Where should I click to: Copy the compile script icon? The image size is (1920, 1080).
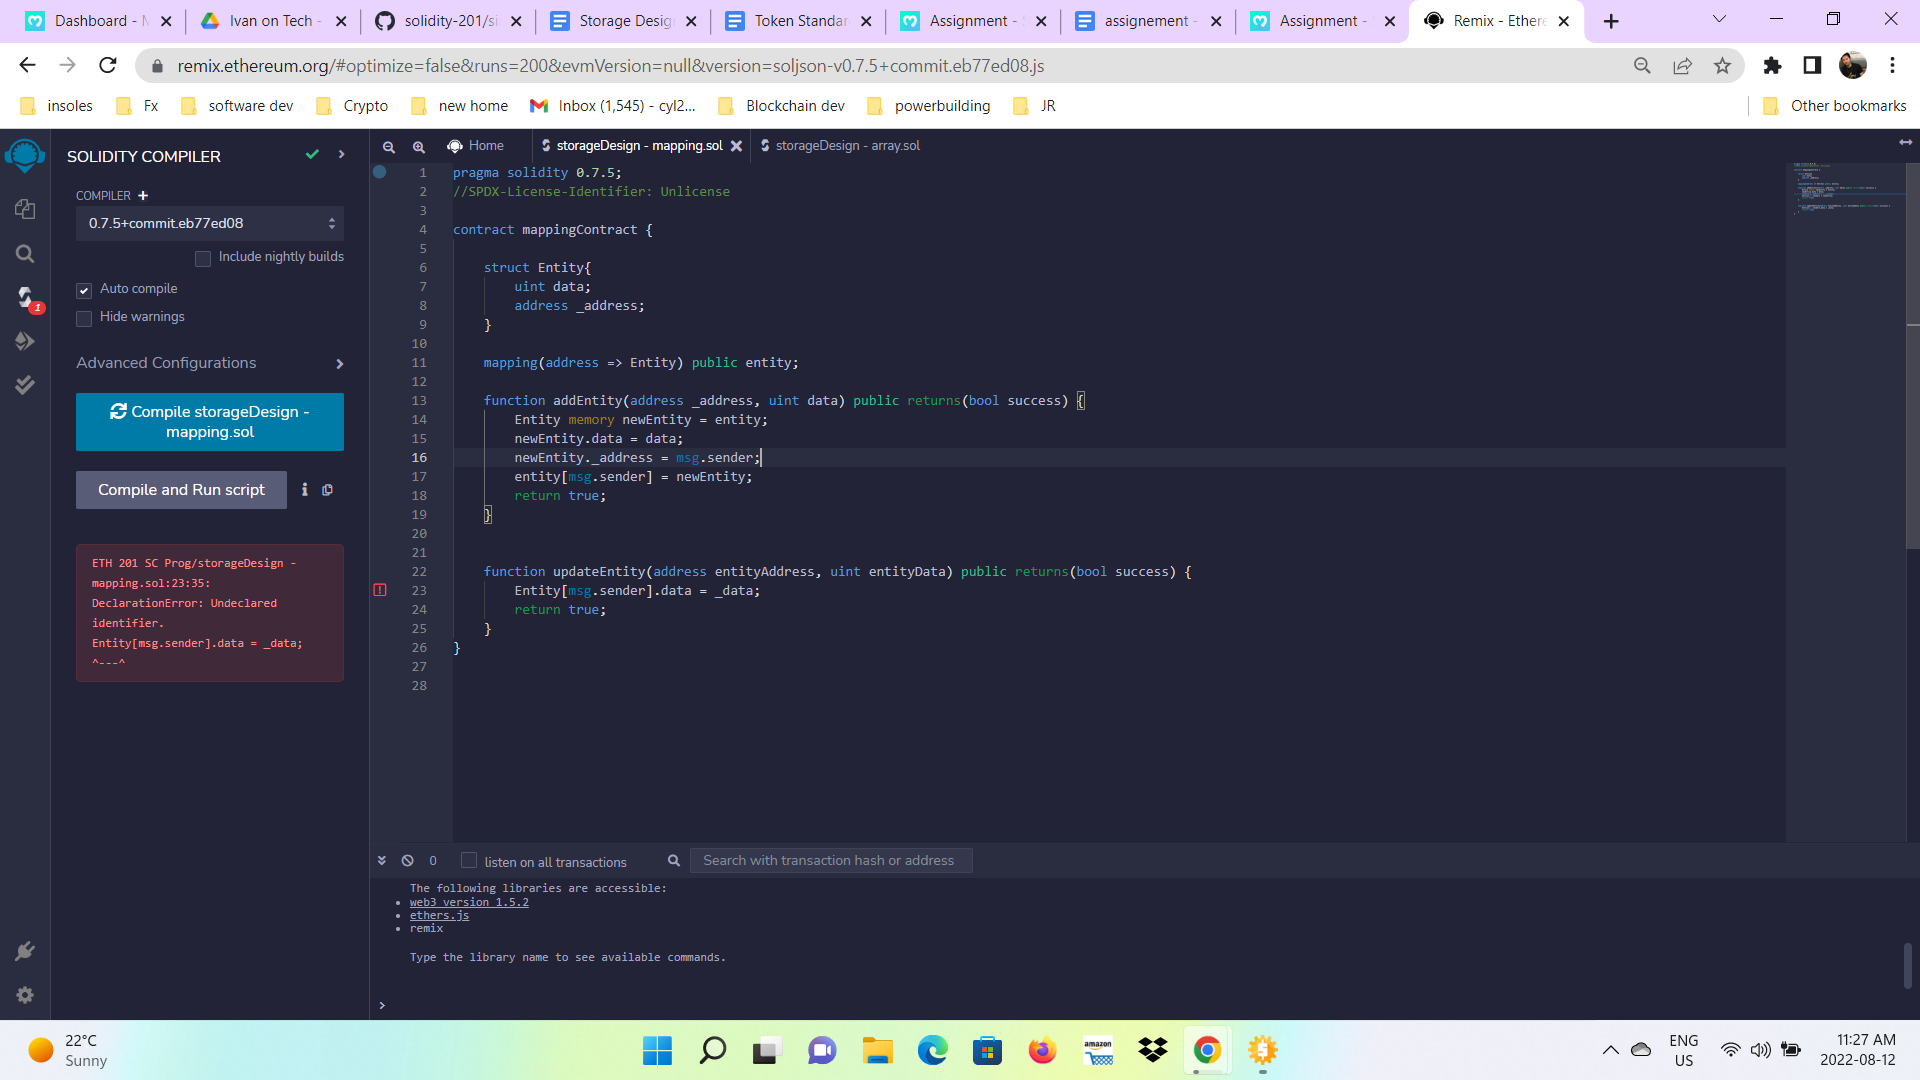pos(327,490)
